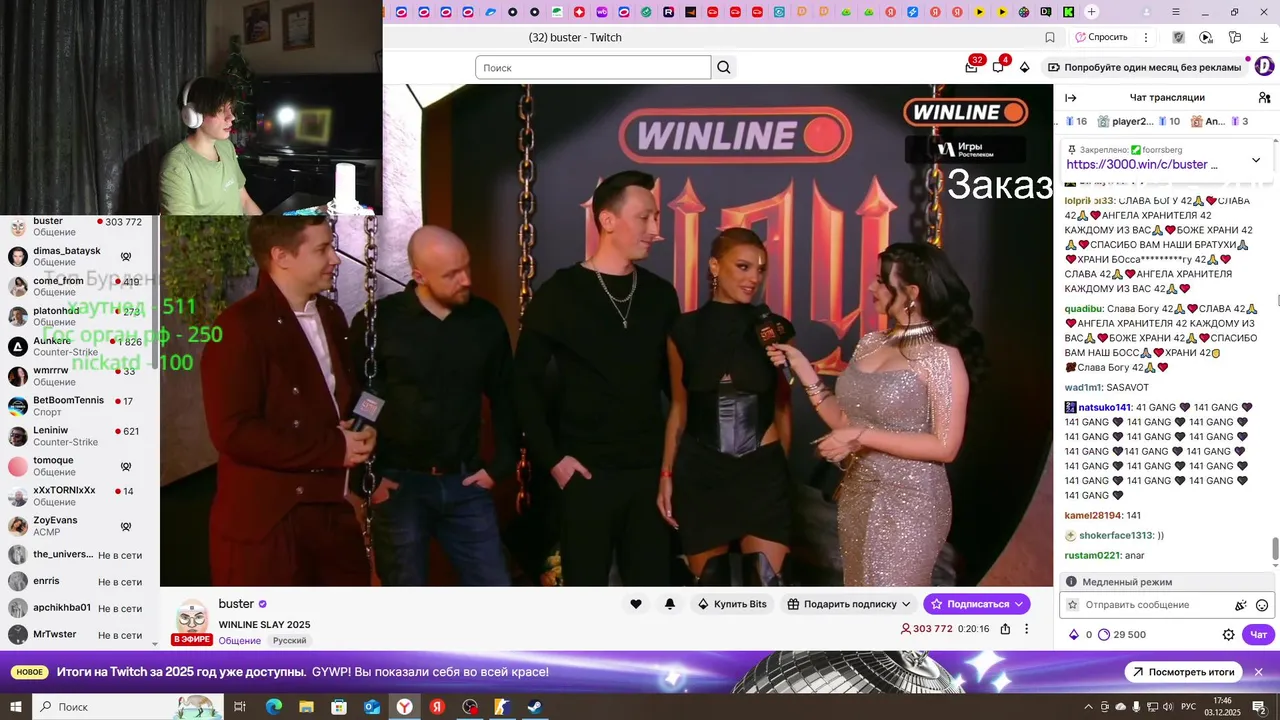Click username natsuko141 in chat

point(1104,408)
